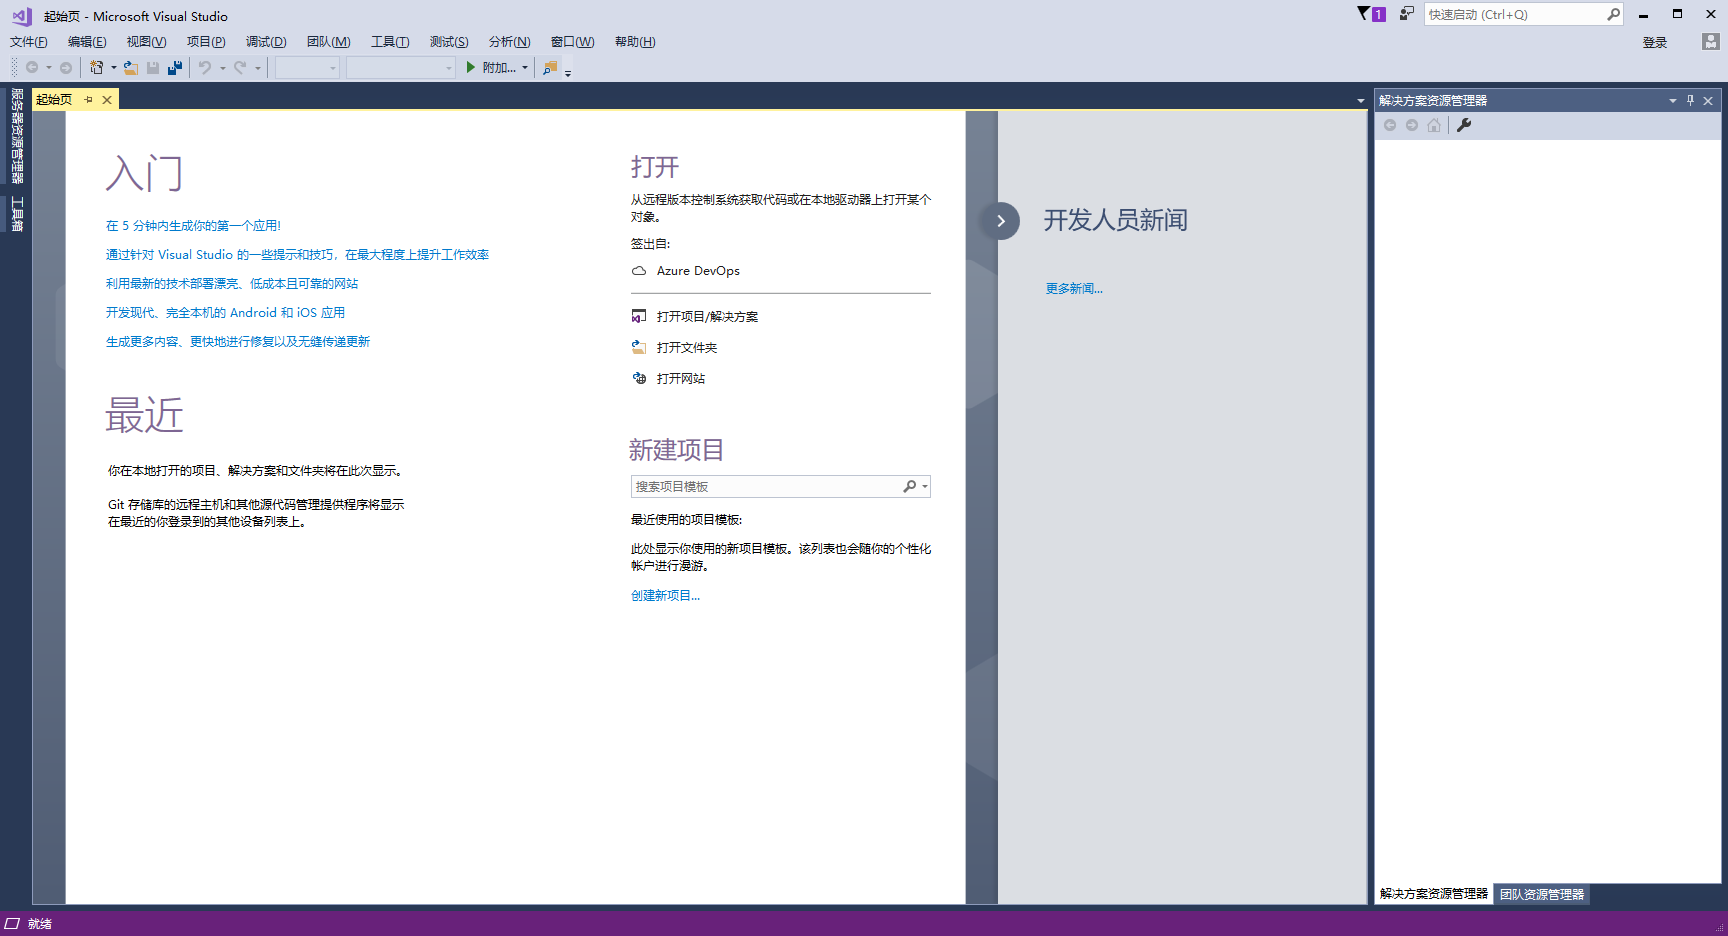This screenshot has width=1728, height=936.
Task: Open the 工具箱 side tab
Action: (16, 213)
